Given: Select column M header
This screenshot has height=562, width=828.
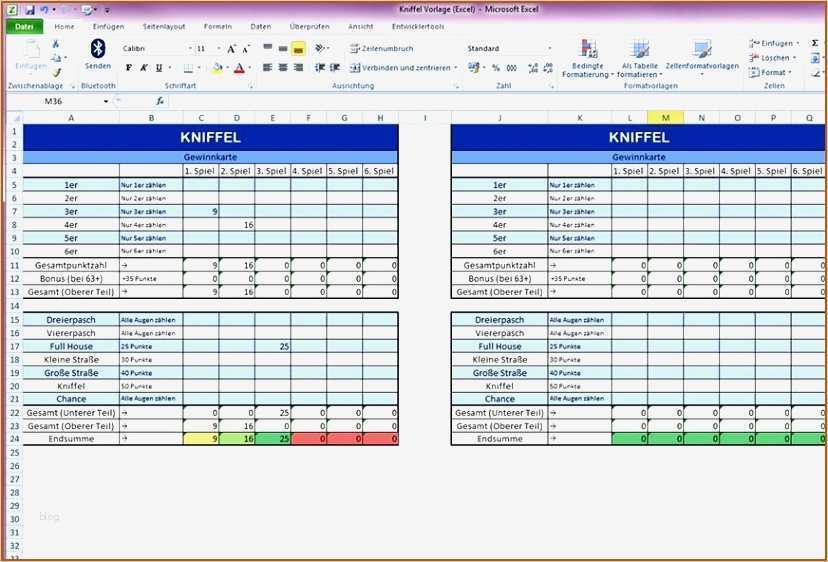Looking at the screenshot, I should pyautogui.click(x=665, y=118).
